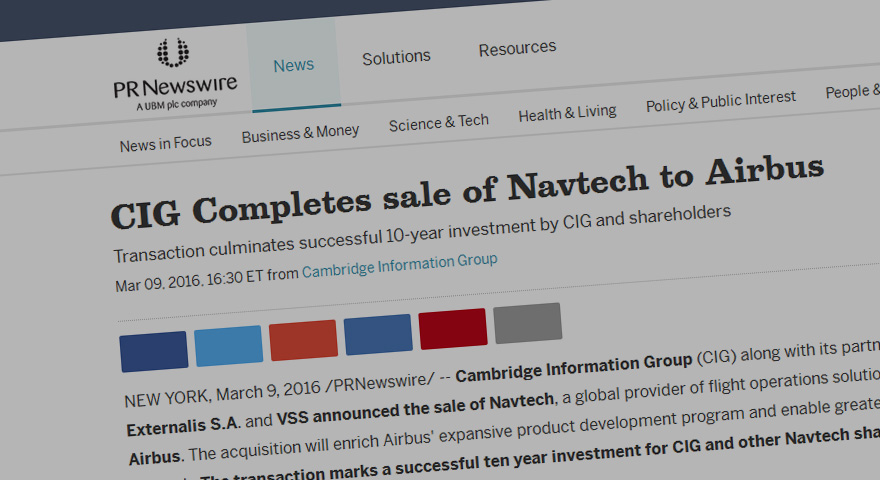Click the article subtitle about 10-year investment
Image resolution: width=880 pixels, height=480 pixels.
click(422, 232)
